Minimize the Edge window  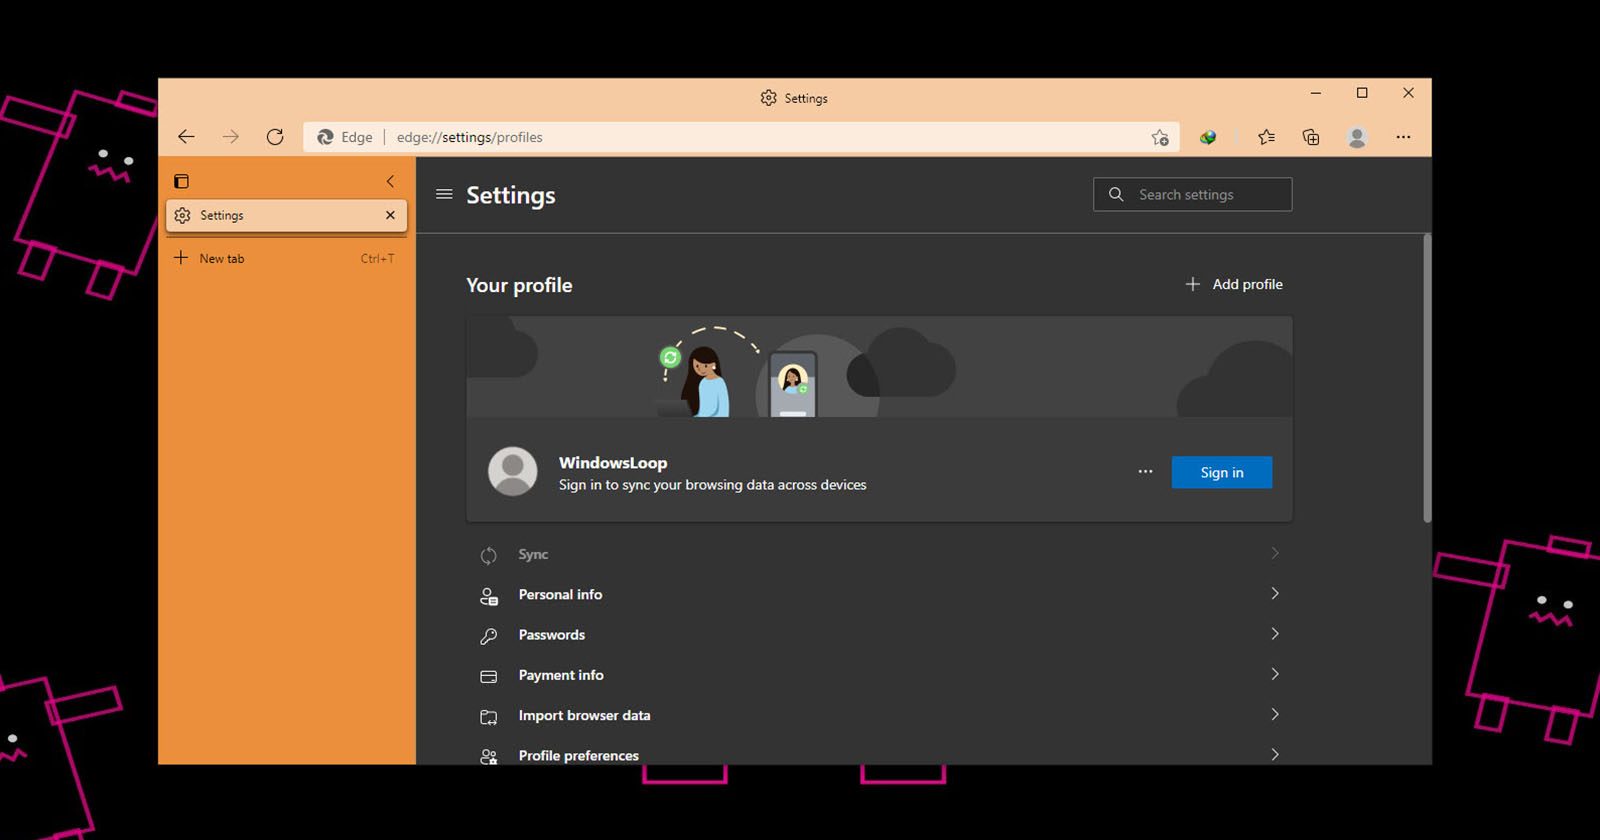tap(1316, 93)
